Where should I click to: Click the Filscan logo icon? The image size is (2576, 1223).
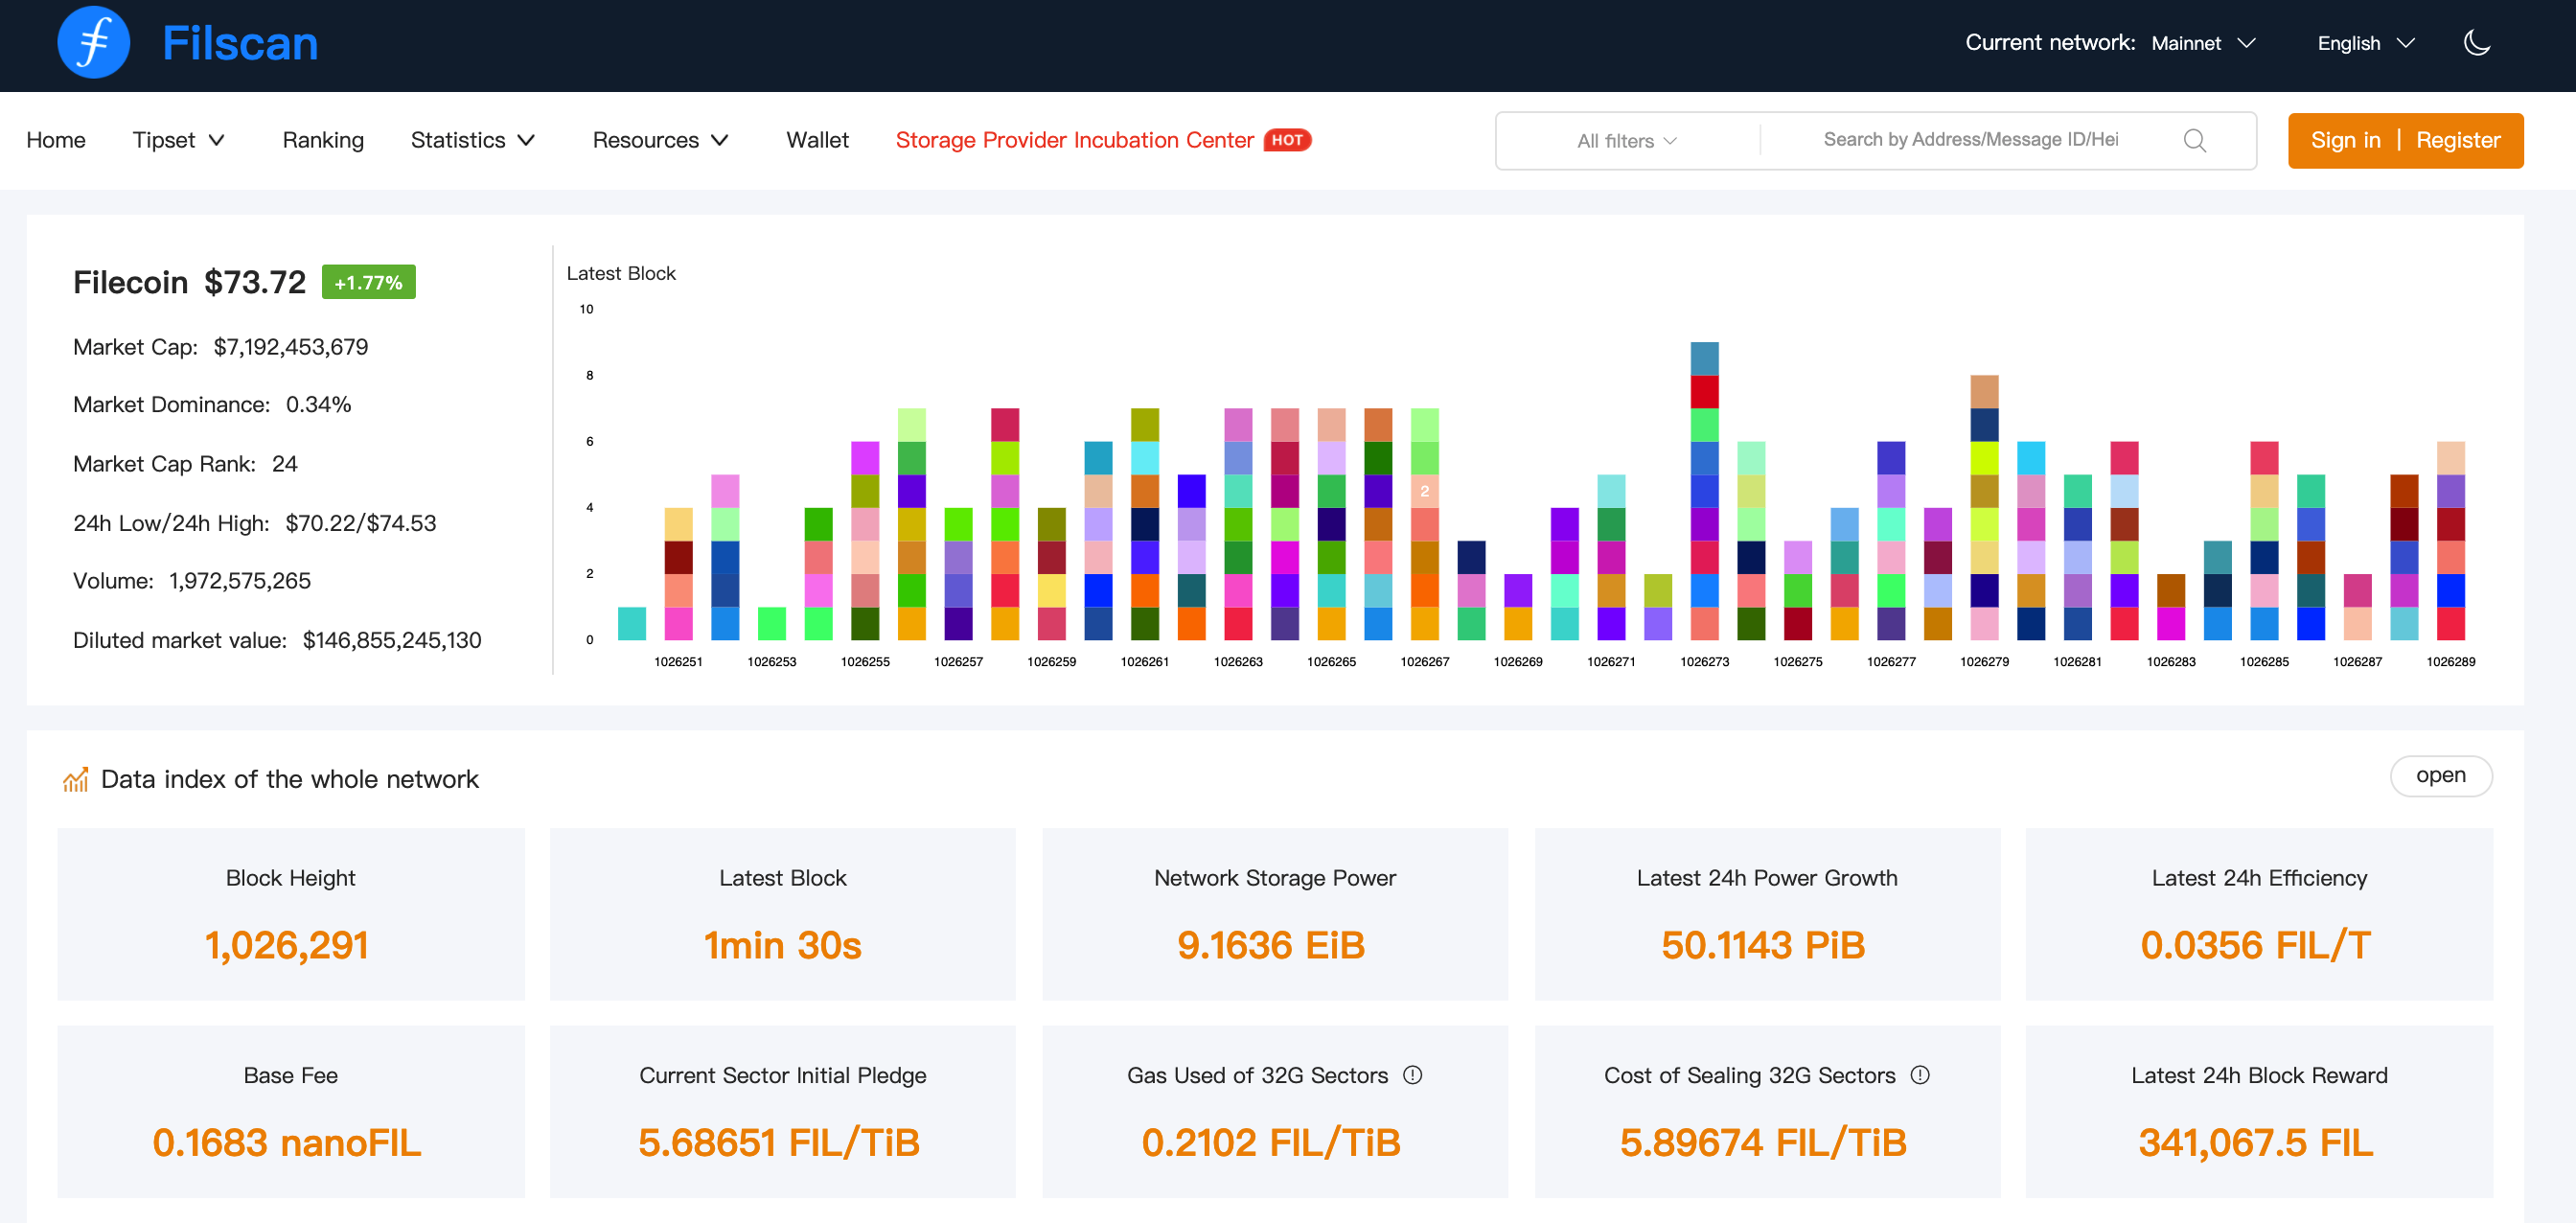pyautogui.click(x=93, y=43)
